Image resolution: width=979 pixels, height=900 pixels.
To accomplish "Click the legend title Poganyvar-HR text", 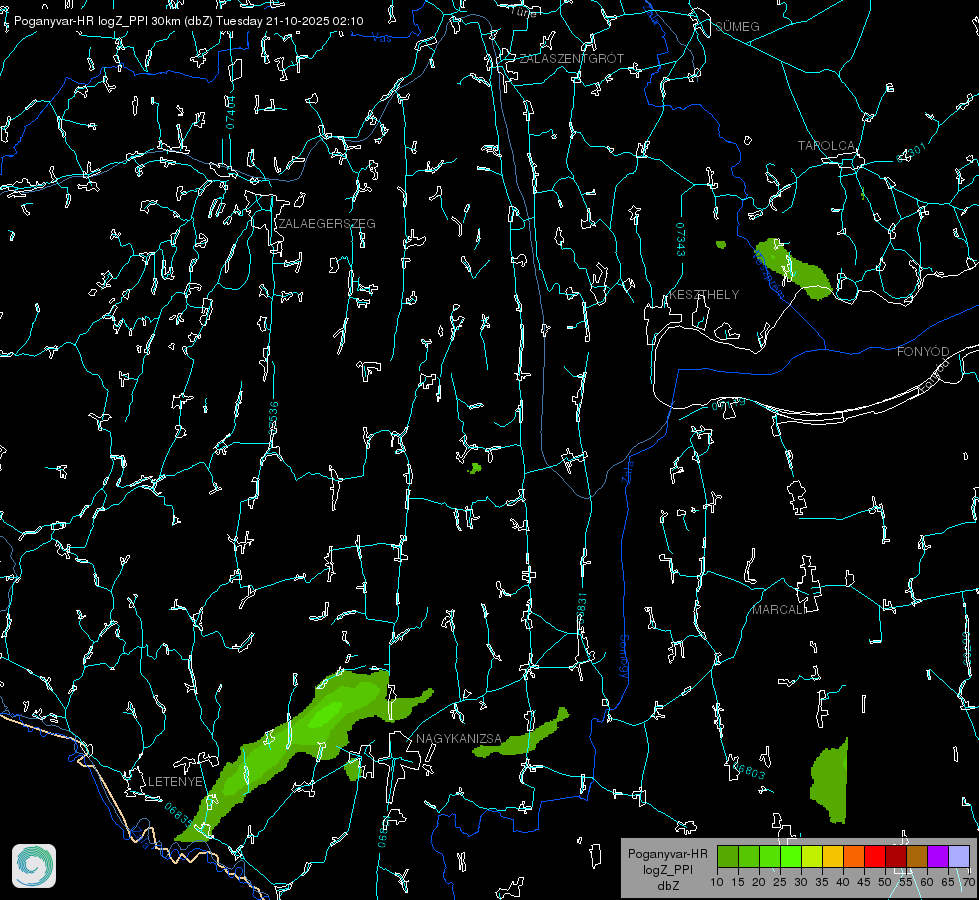I will coord(667,853).
